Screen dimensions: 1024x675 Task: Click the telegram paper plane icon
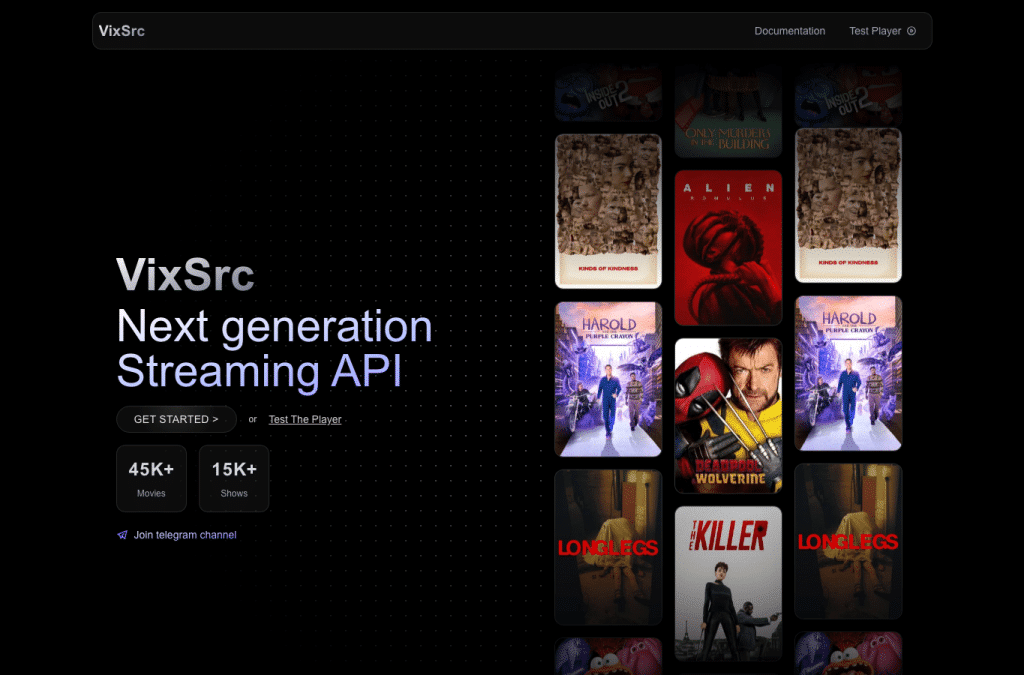click(x=122, y=535)
